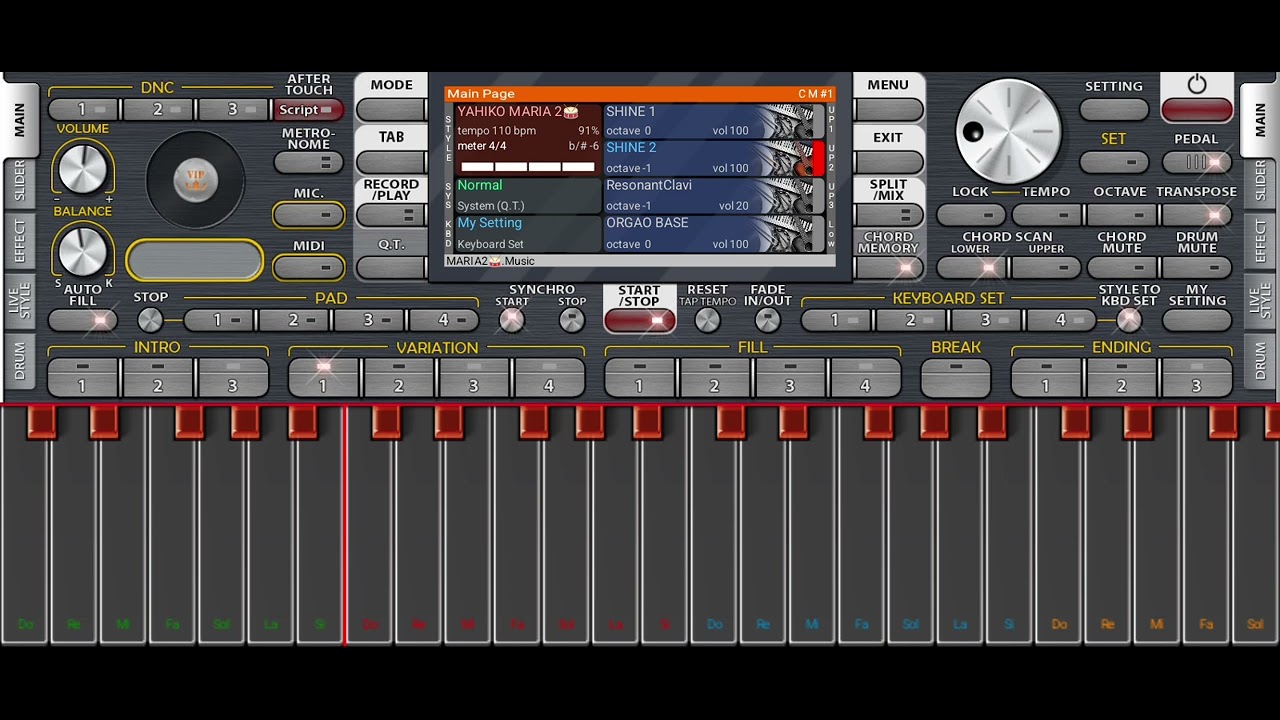This screenshot has width=1280, height=720.
Task: Toggle After Touch Script button
Action: (x=308, y=110)
